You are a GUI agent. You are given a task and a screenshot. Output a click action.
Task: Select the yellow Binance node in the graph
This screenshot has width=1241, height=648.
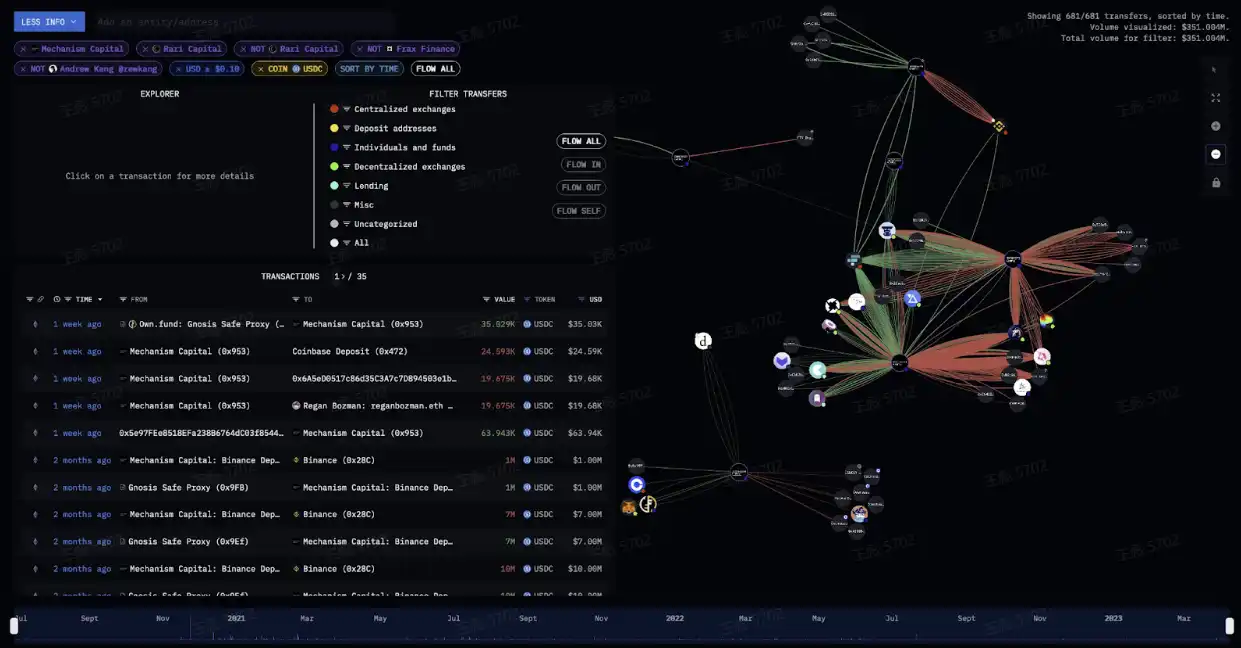(998, 126)
